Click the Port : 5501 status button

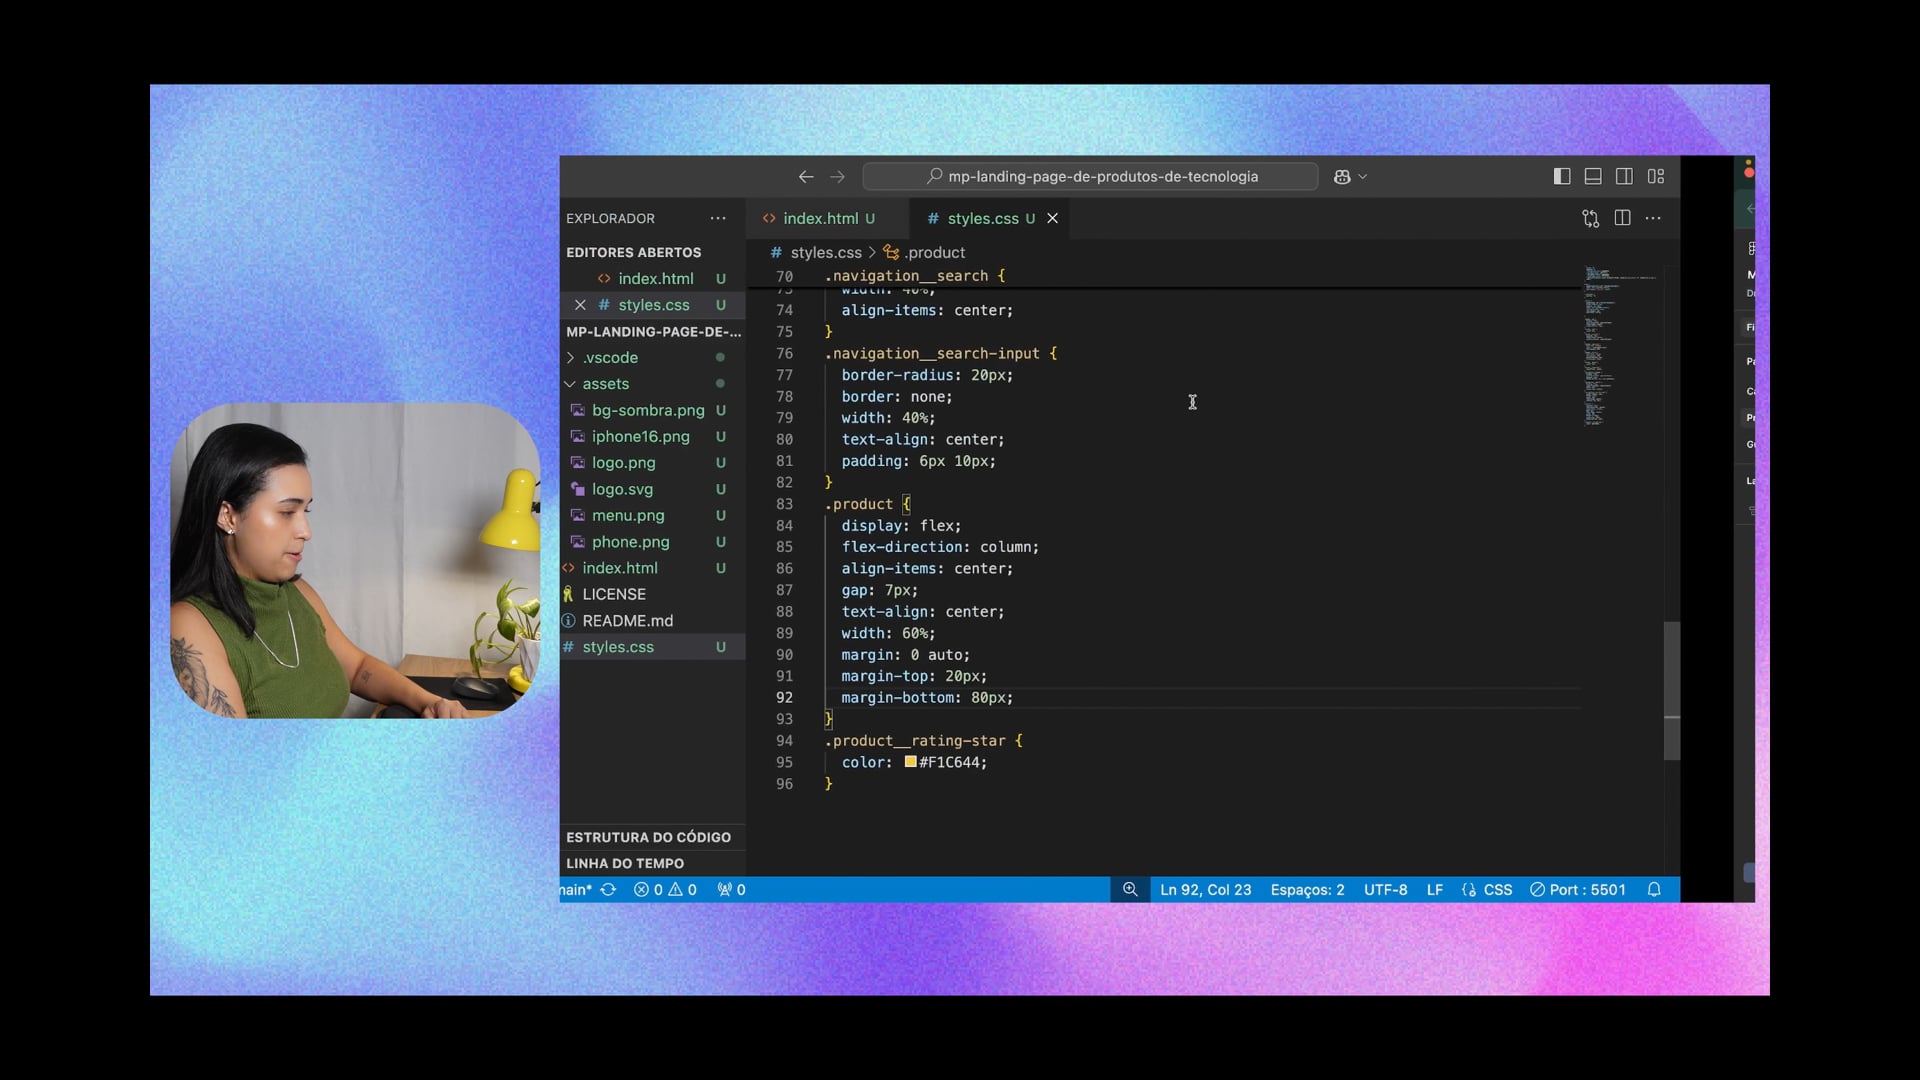coord(1578,890)
